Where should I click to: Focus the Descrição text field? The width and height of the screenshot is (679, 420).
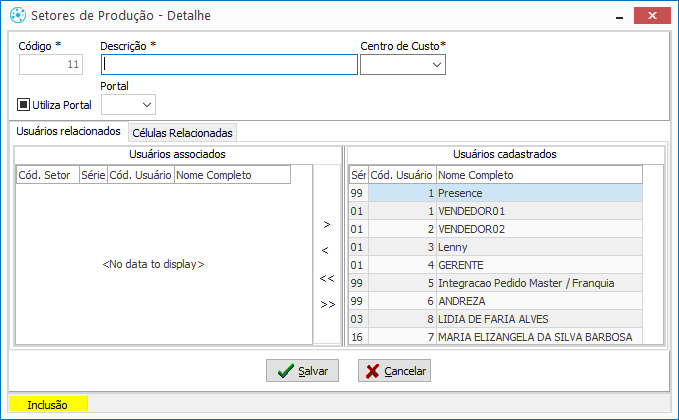230,65
